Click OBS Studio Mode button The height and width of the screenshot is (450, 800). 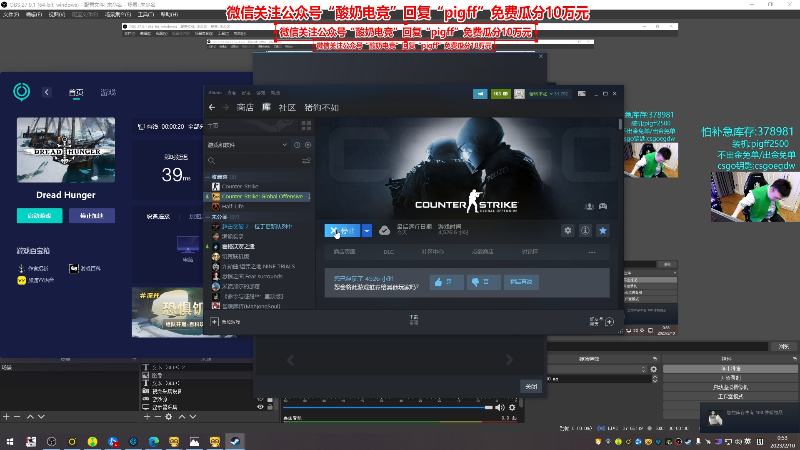click(x=730, y=396)
